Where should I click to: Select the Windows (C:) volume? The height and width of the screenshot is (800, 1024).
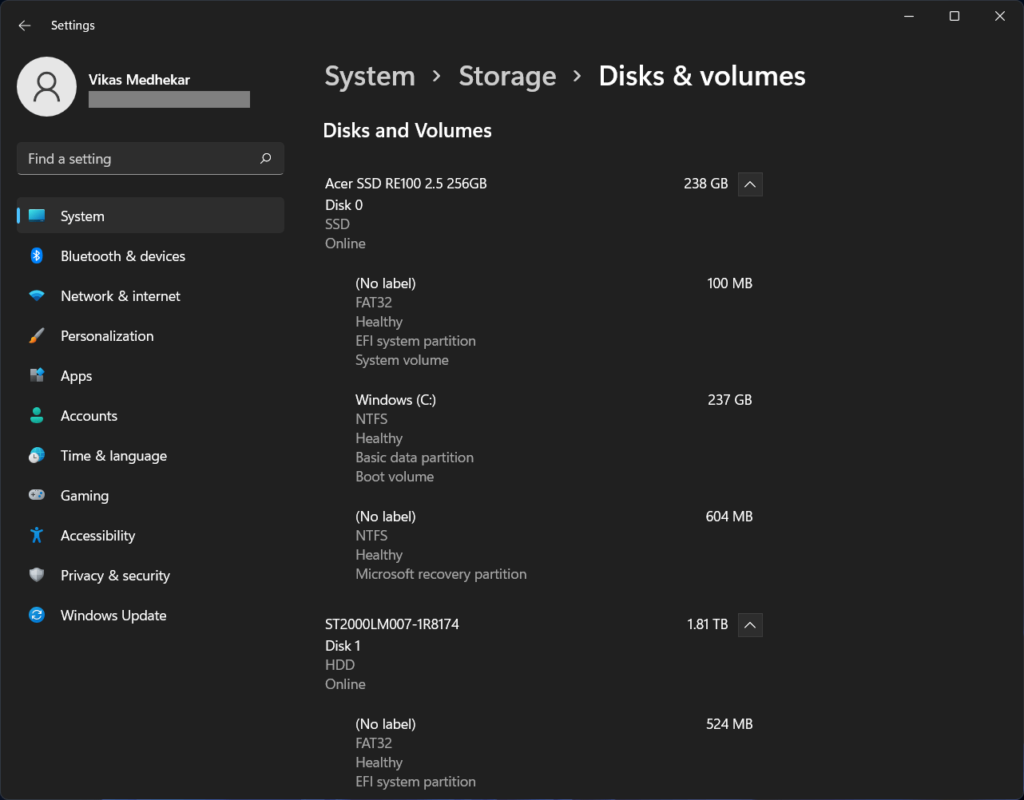[x=554, y=438]
